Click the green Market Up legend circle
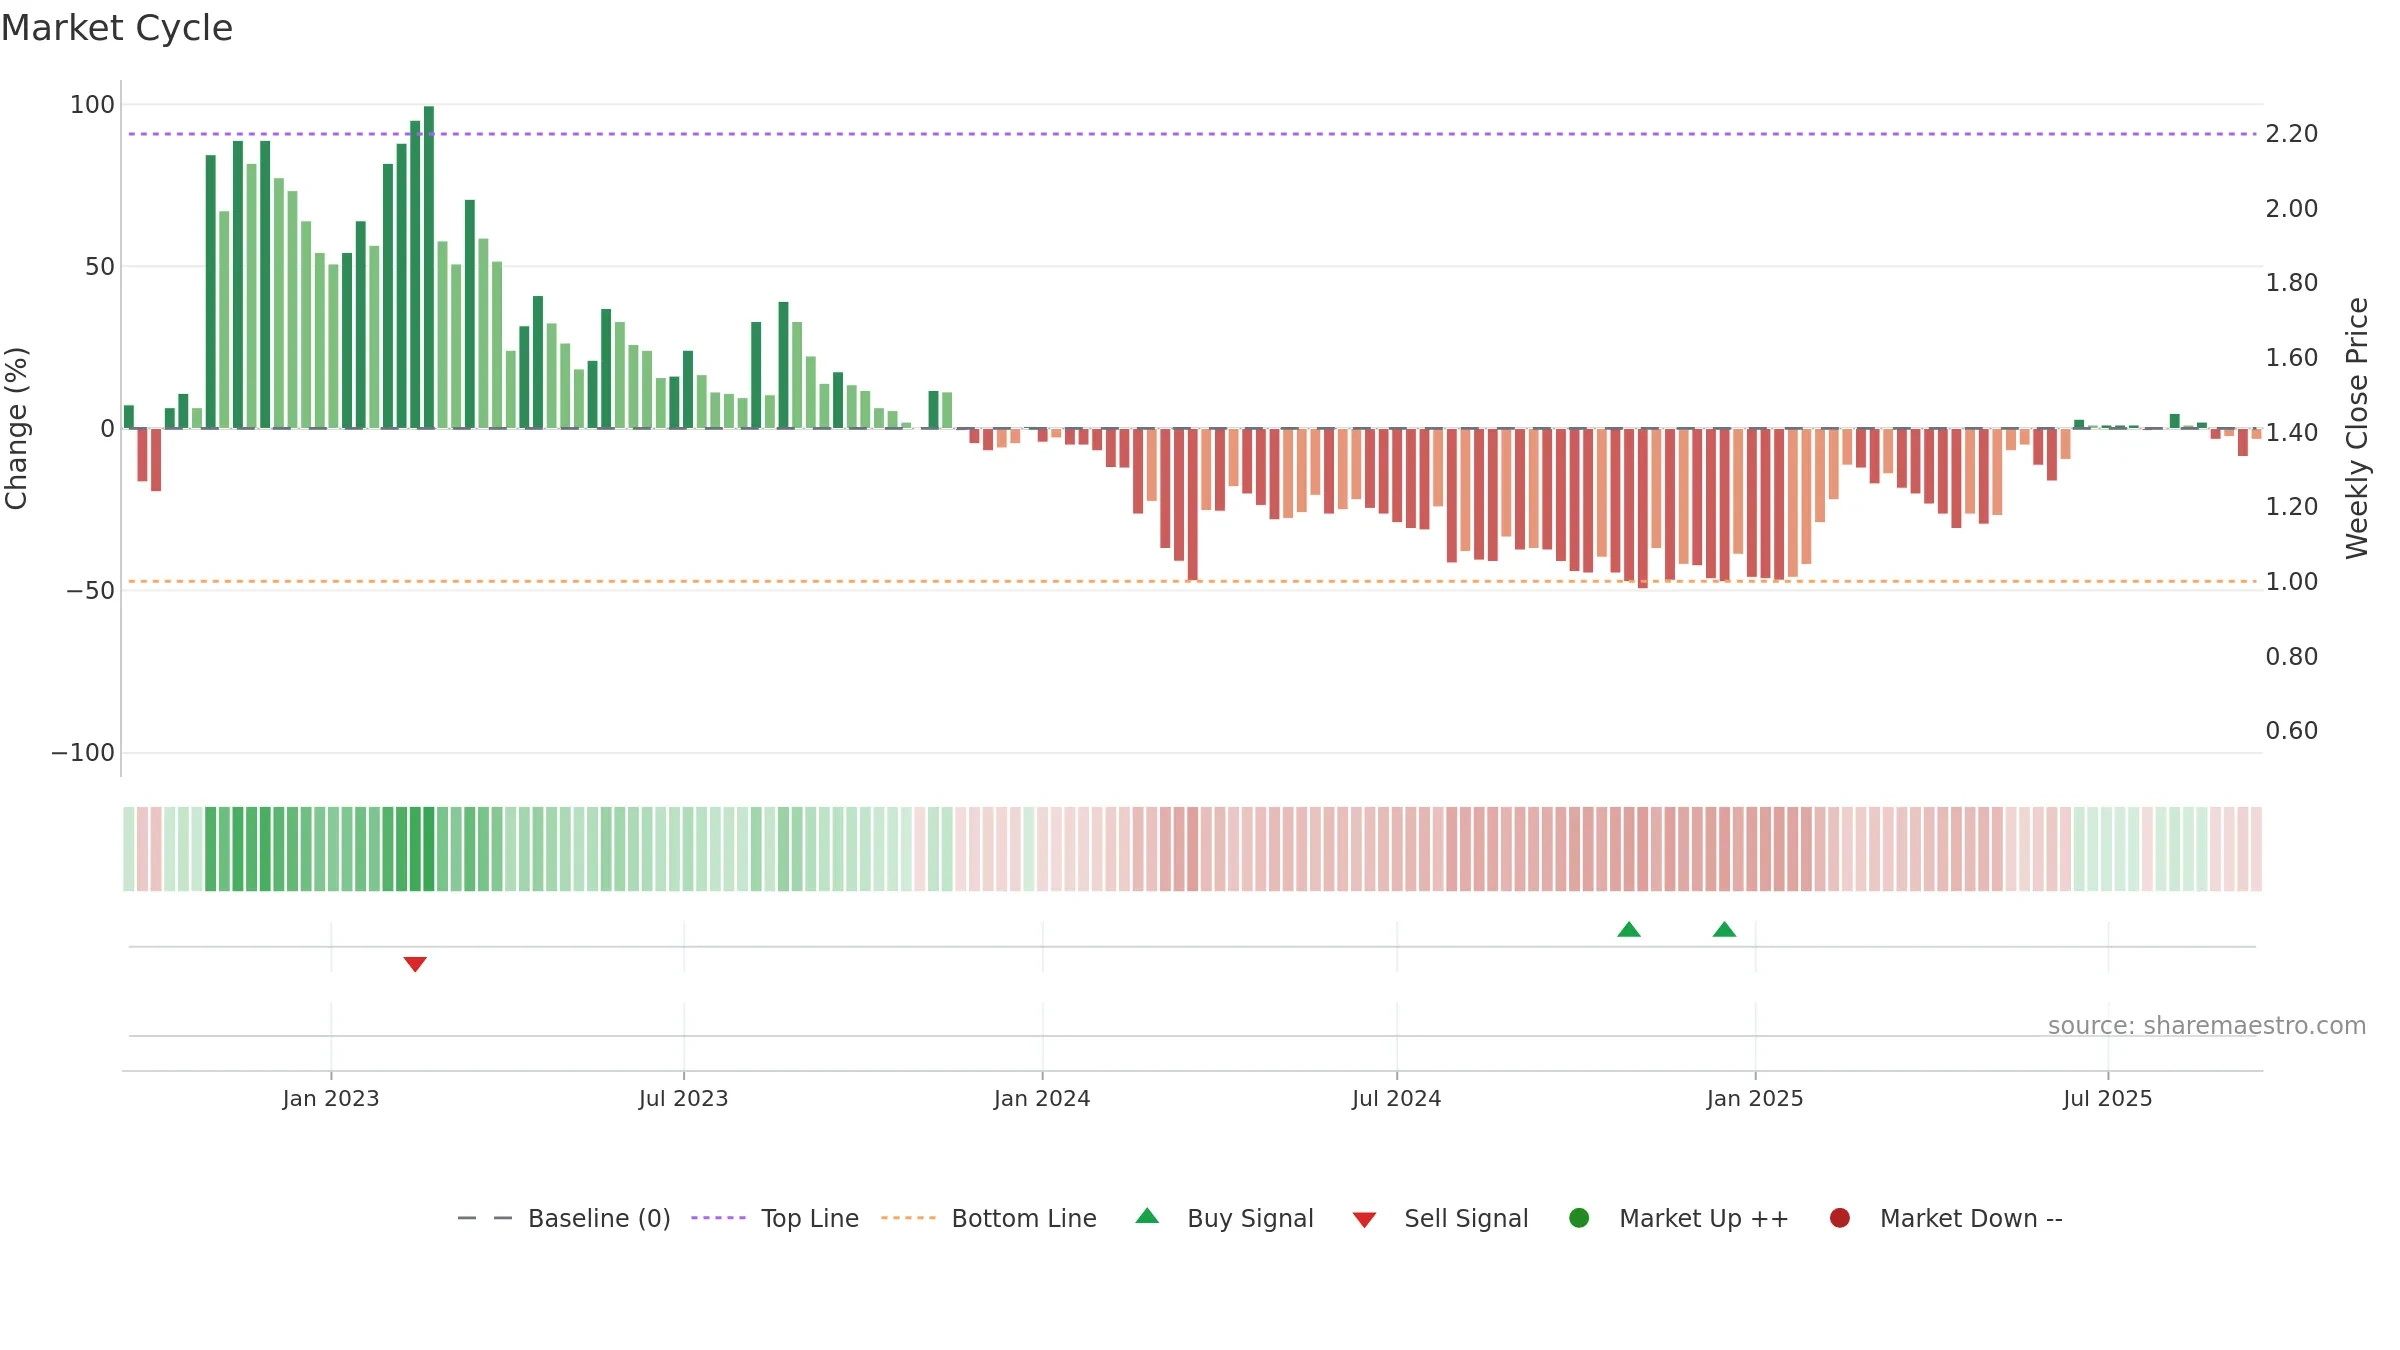The width and height of the screenshot is (2400, 1350). [x=1579, y=1217]
